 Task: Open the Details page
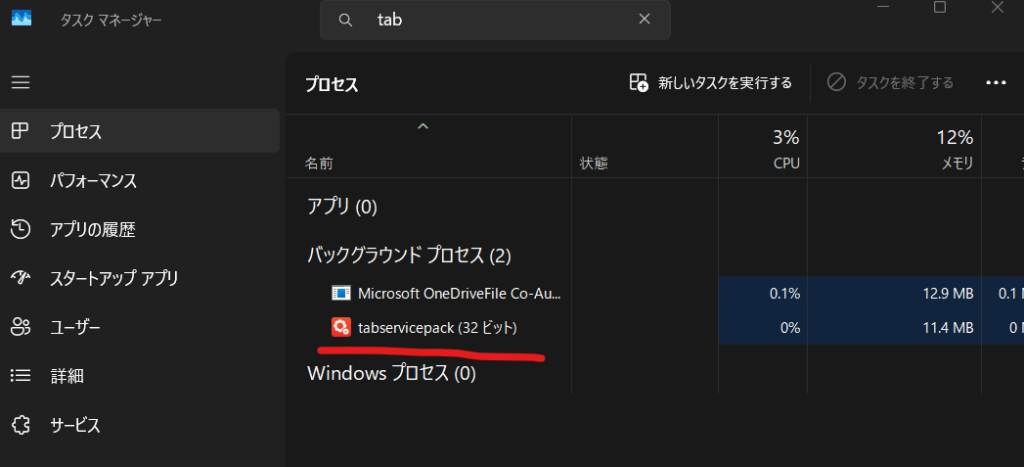coord(66,376)
